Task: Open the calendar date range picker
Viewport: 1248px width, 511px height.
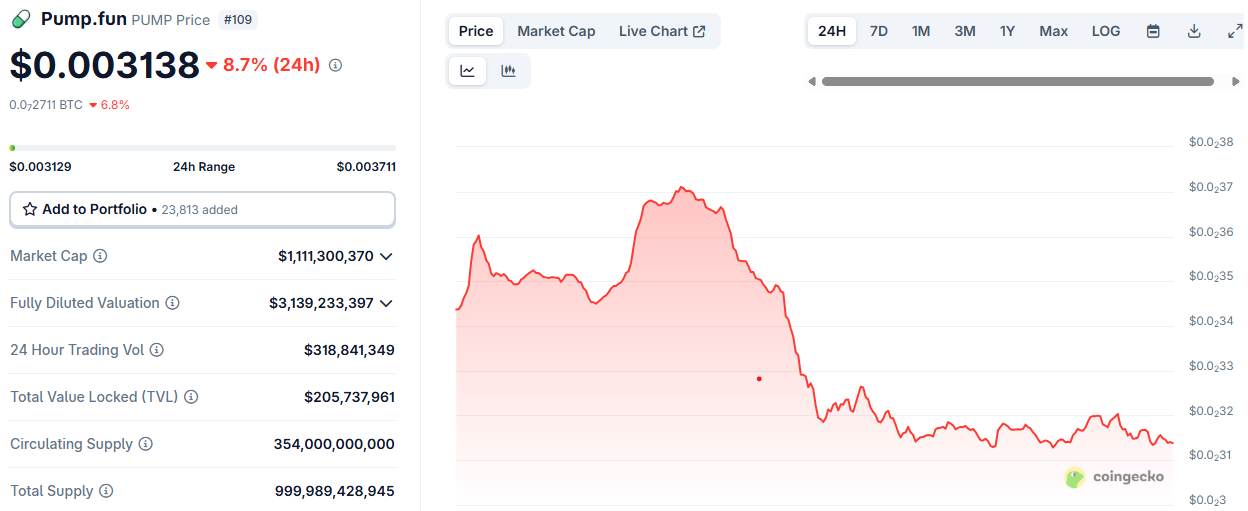Action: point(1153,31)
